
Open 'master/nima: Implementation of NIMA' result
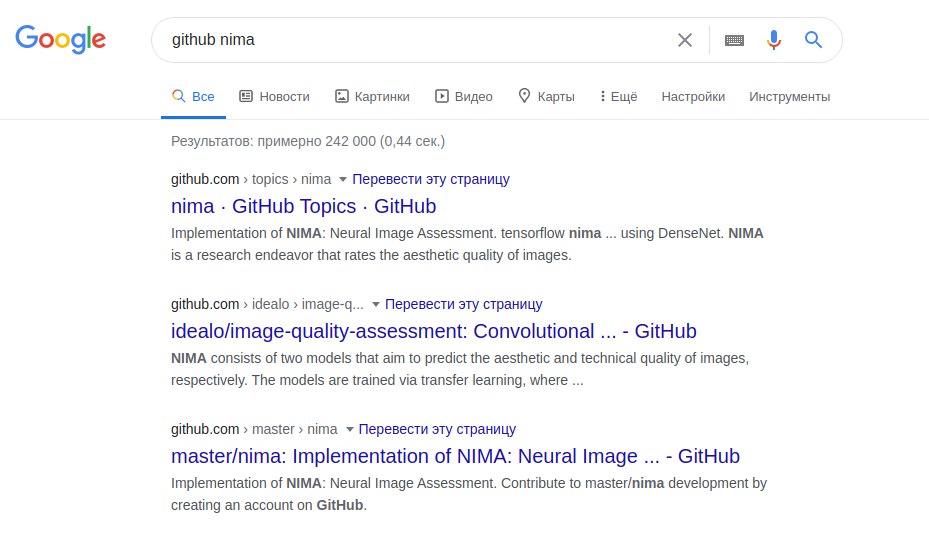(455, 456)
